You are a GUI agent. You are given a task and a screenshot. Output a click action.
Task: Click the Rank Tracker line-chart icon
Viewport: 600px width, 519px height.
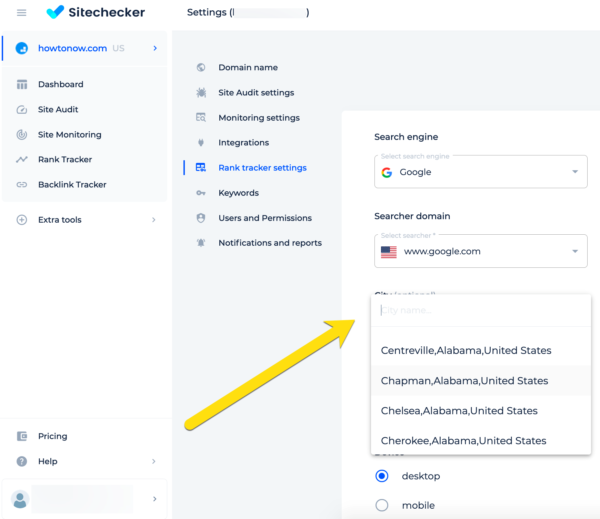pos(22,160)
